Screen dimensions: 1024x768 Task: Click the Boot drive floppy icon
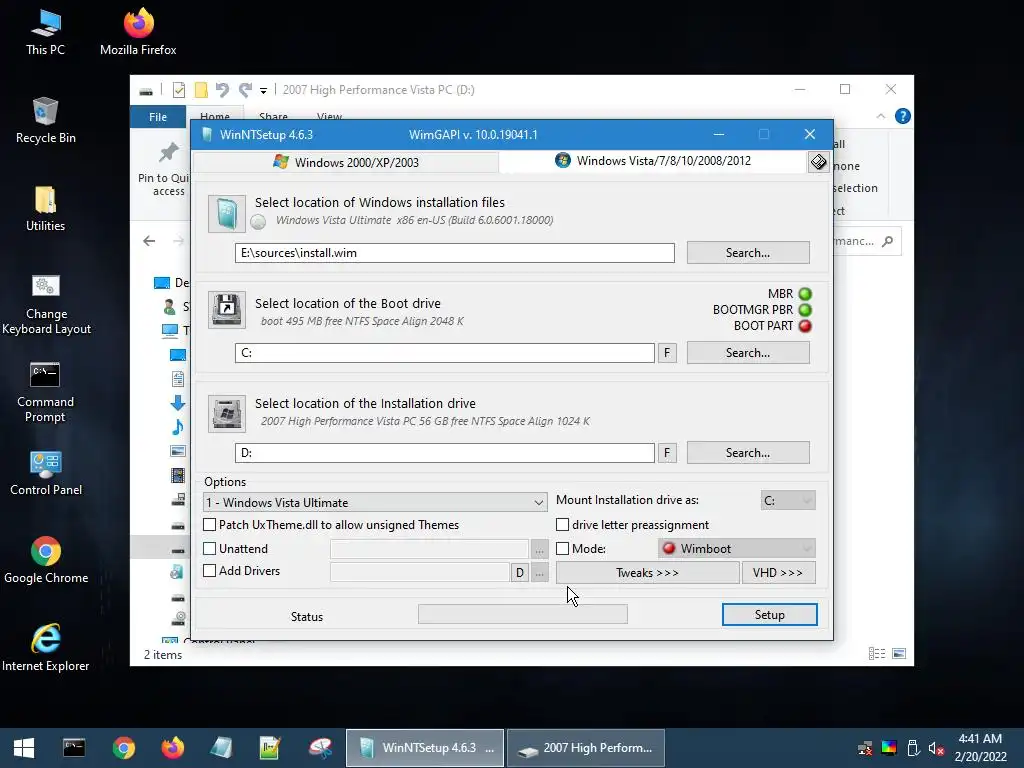227,310
